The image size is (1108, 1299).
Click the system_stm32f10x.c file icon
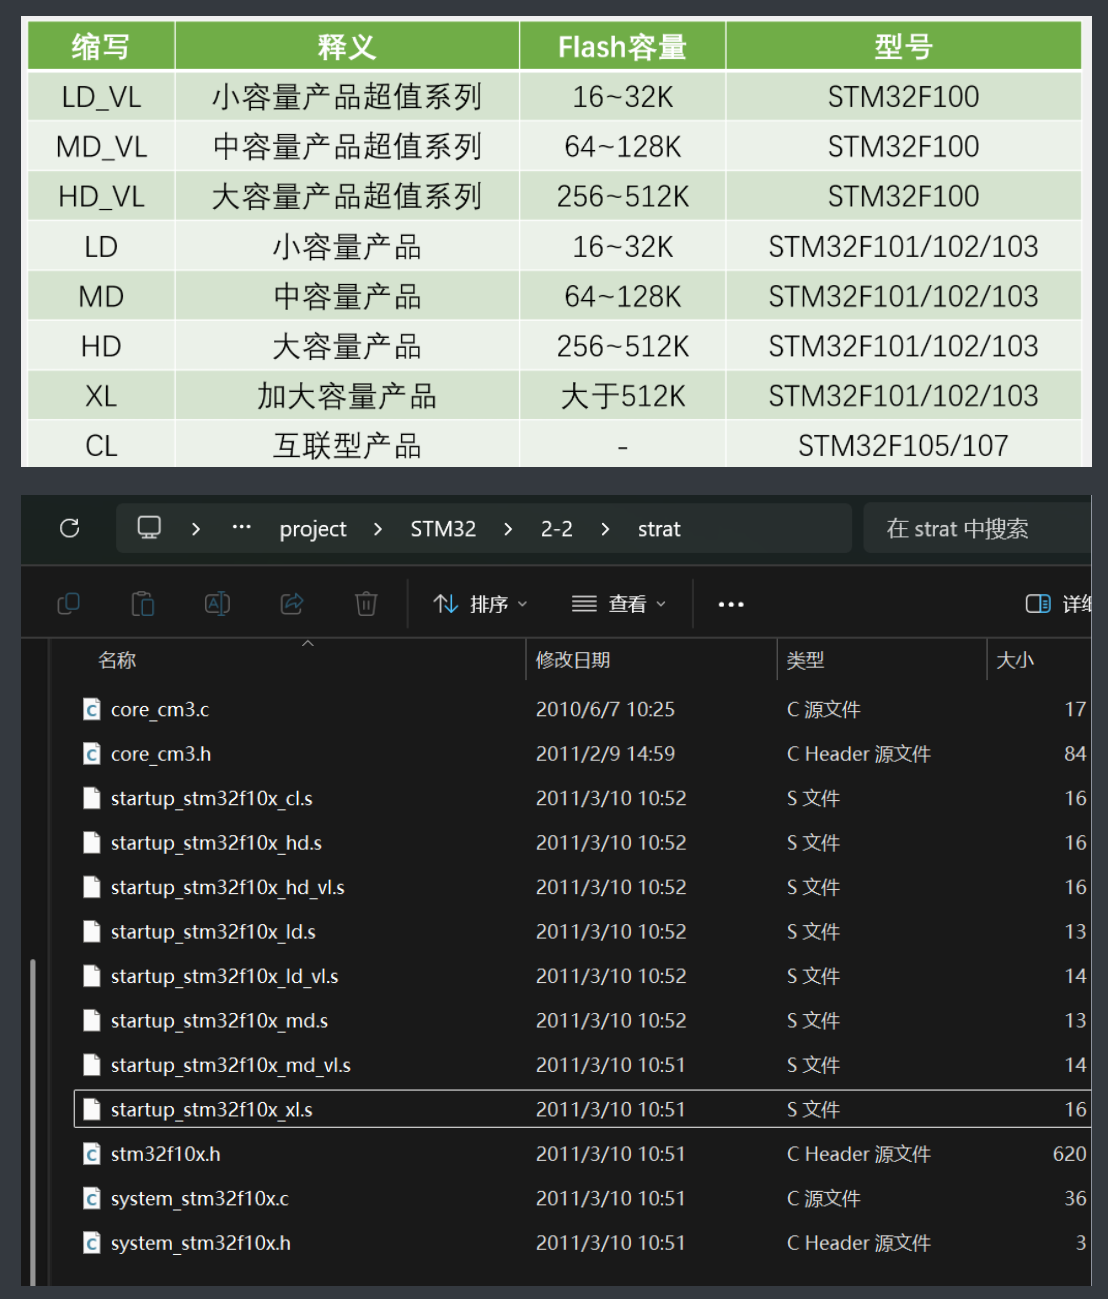[92, 1198]
